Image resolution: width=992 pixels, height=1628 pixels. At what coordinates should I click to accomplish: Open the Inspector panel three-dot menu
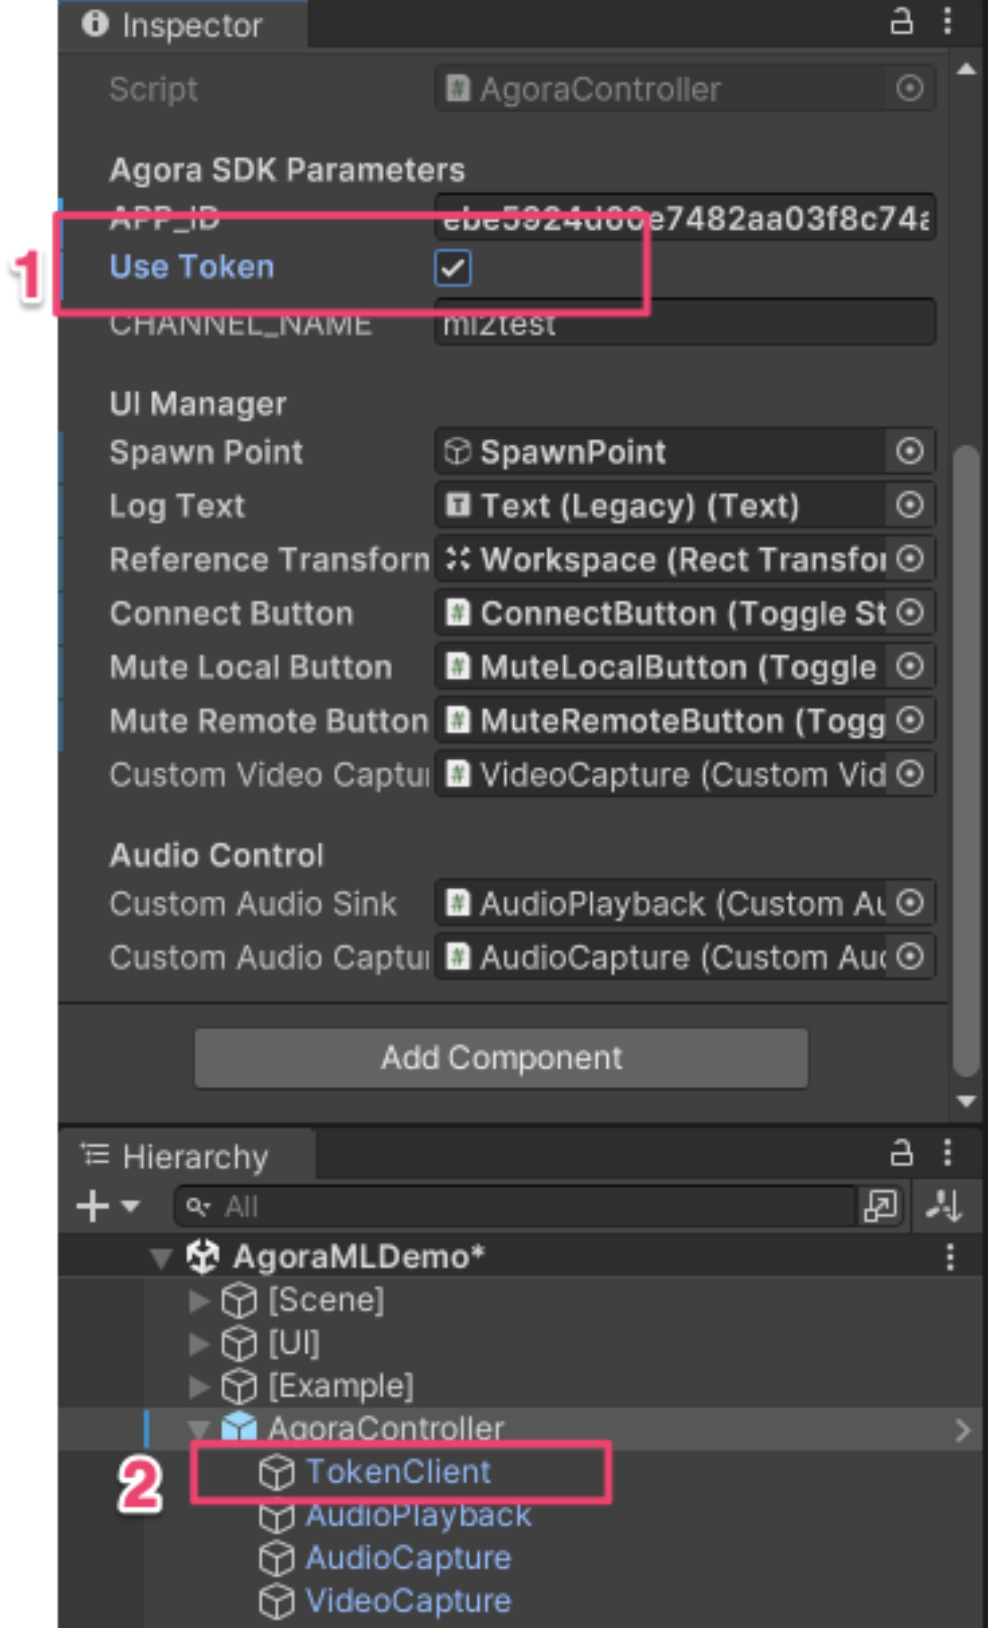pyautogui.click(x=947, y=22)
